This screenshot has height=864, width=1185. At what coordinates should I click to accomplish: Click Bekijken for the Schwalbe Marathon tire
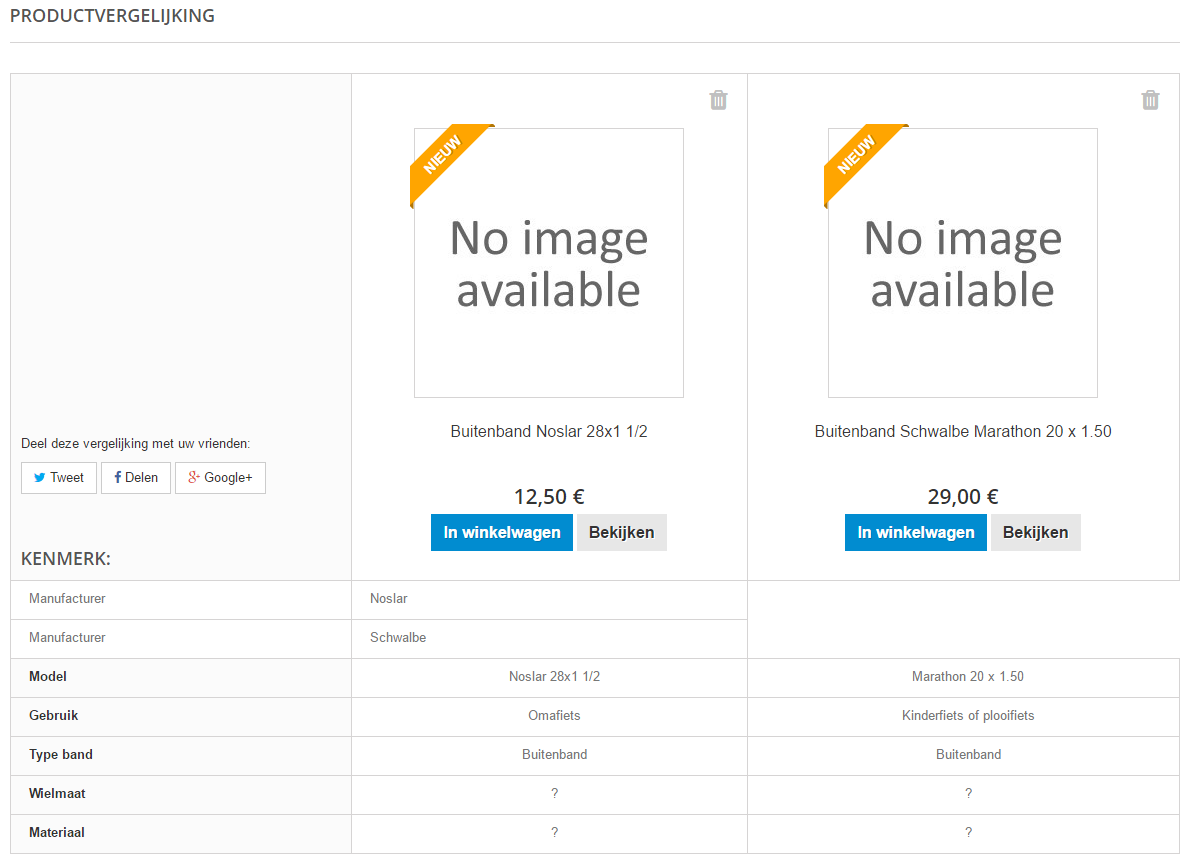pyautogui.click(x=1035, y=532)
